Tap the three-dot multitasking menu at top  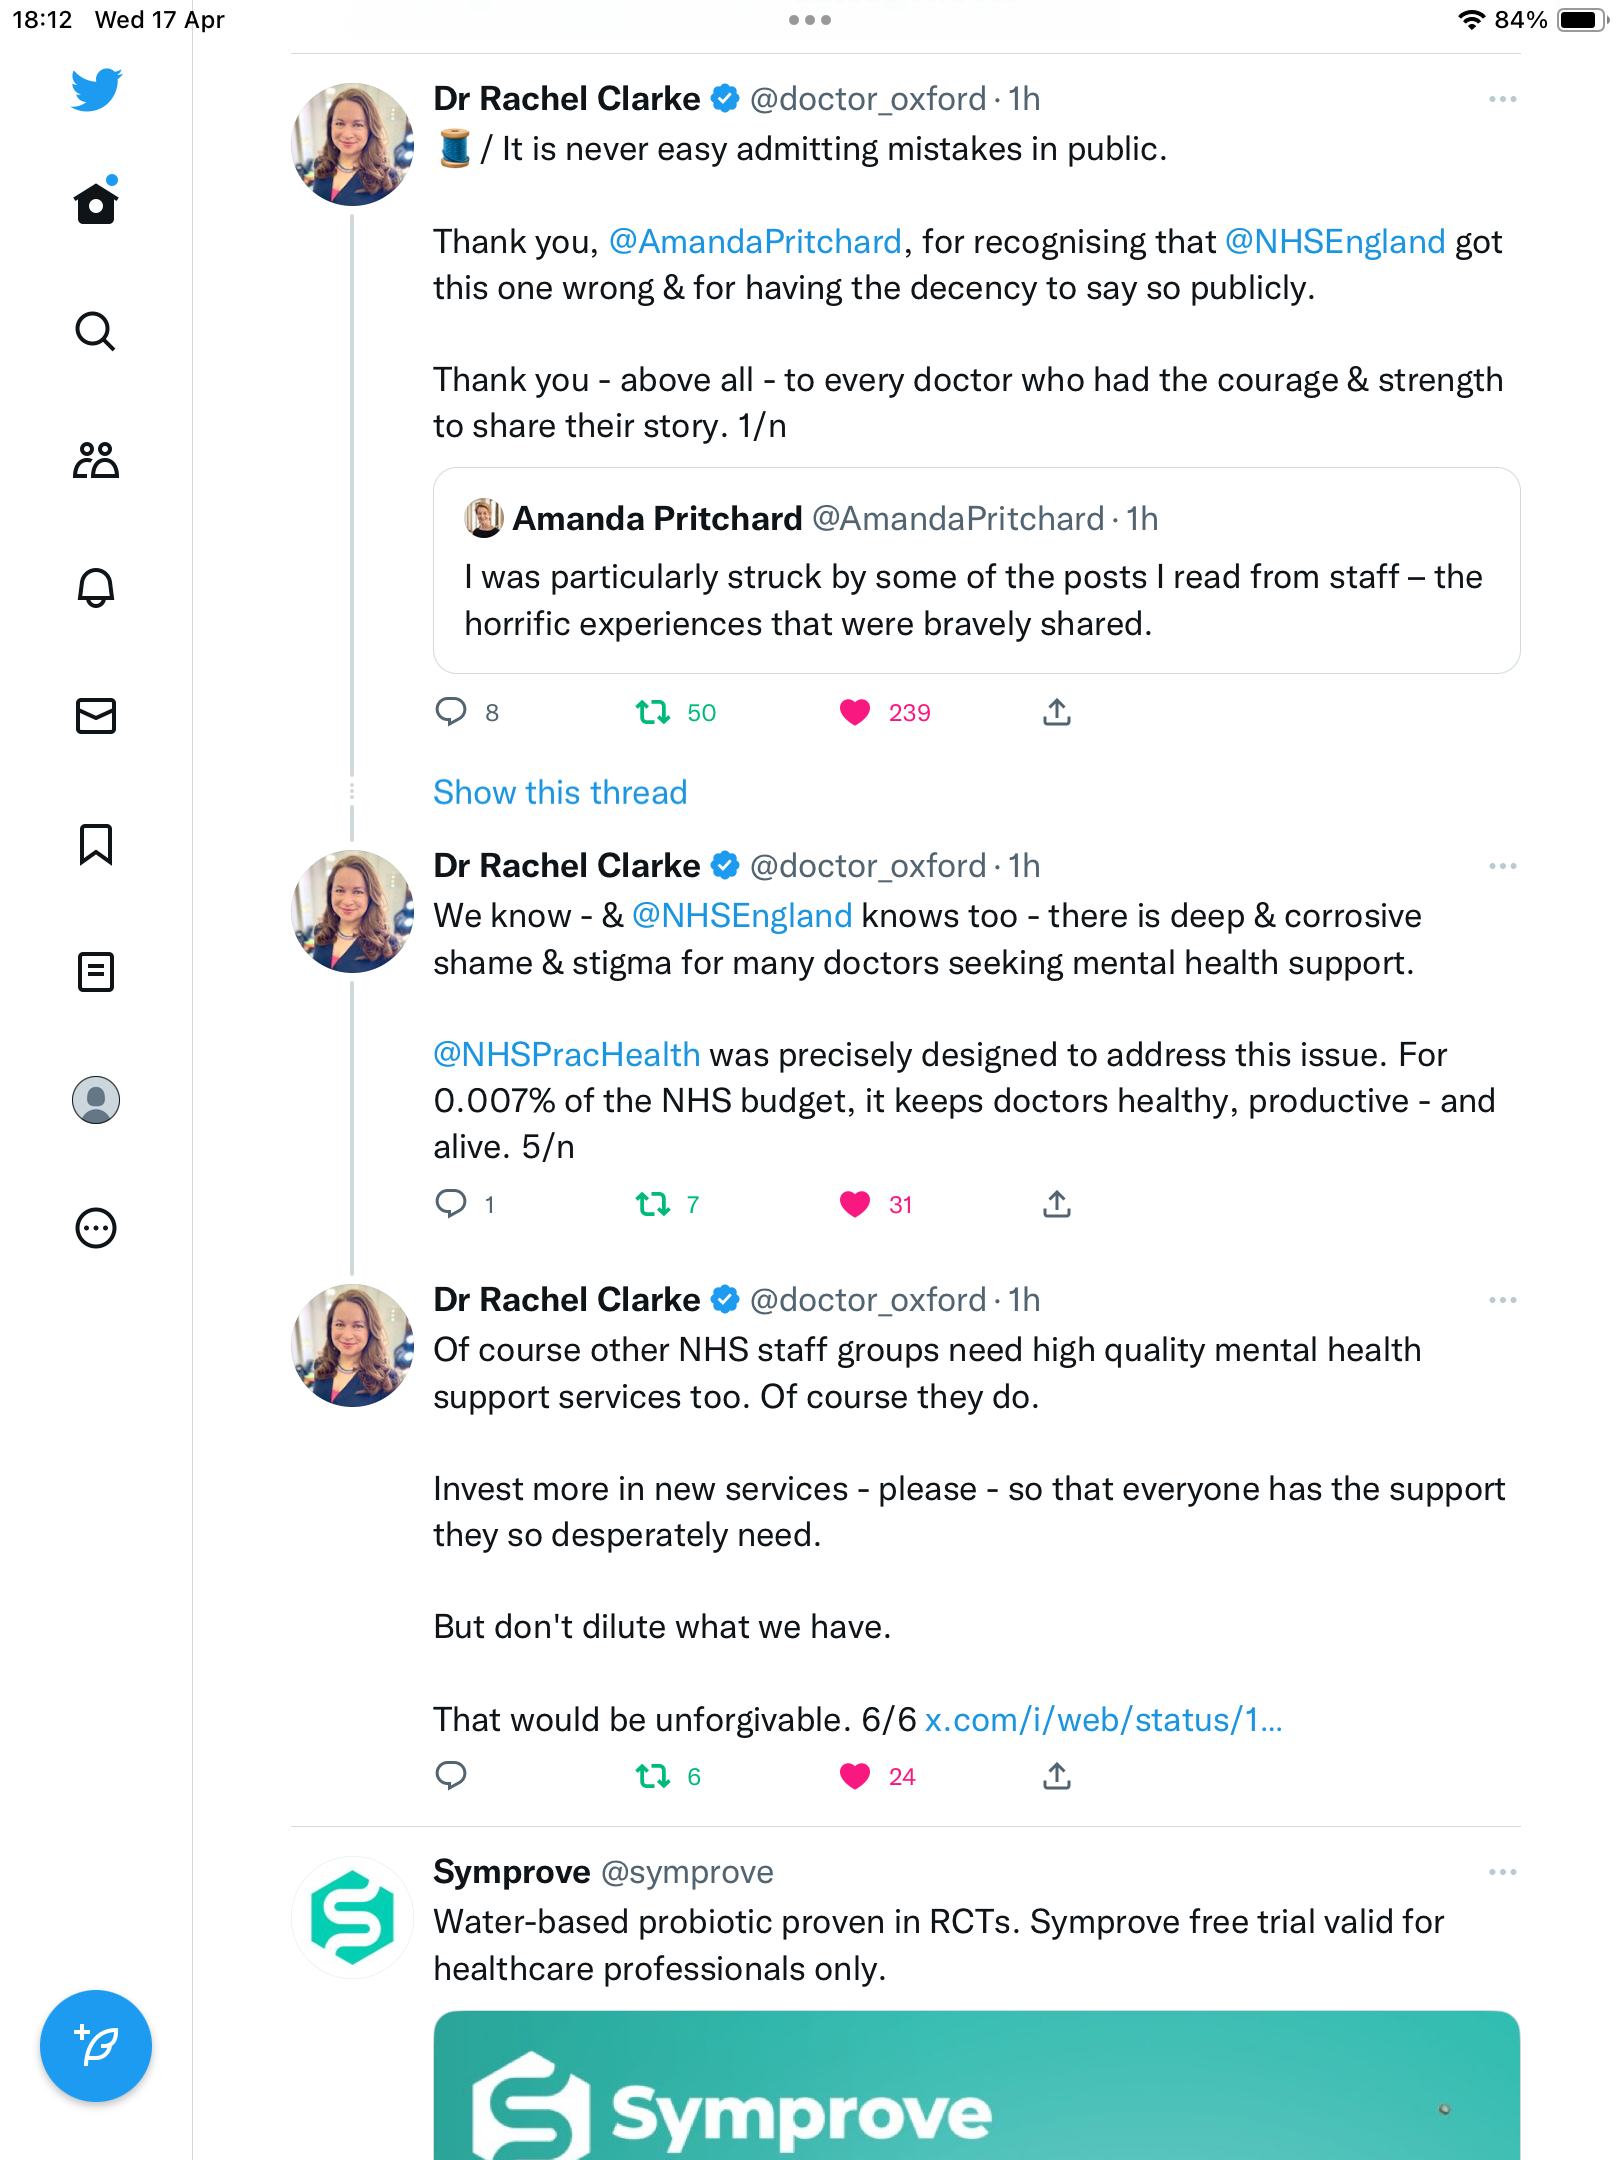[810, 20]
